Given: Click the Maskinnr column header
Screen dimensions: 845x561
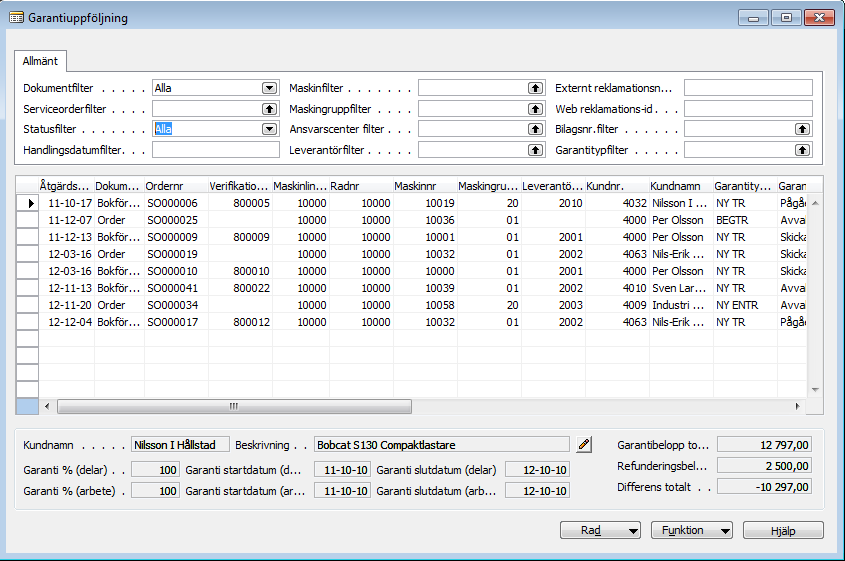Looking at the screenshot, I should pos(425,186).
